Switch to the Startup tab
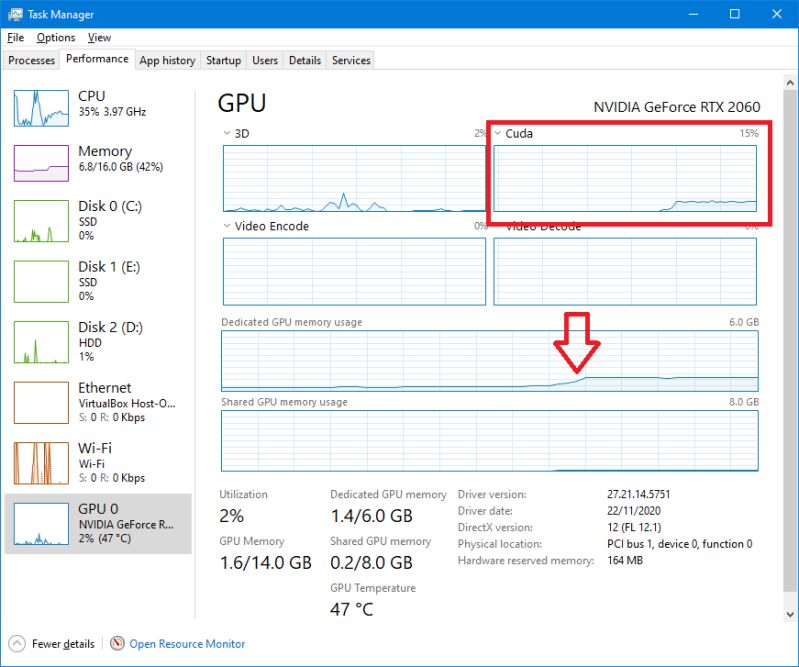The image size is (799, 667). coord(223,60)
